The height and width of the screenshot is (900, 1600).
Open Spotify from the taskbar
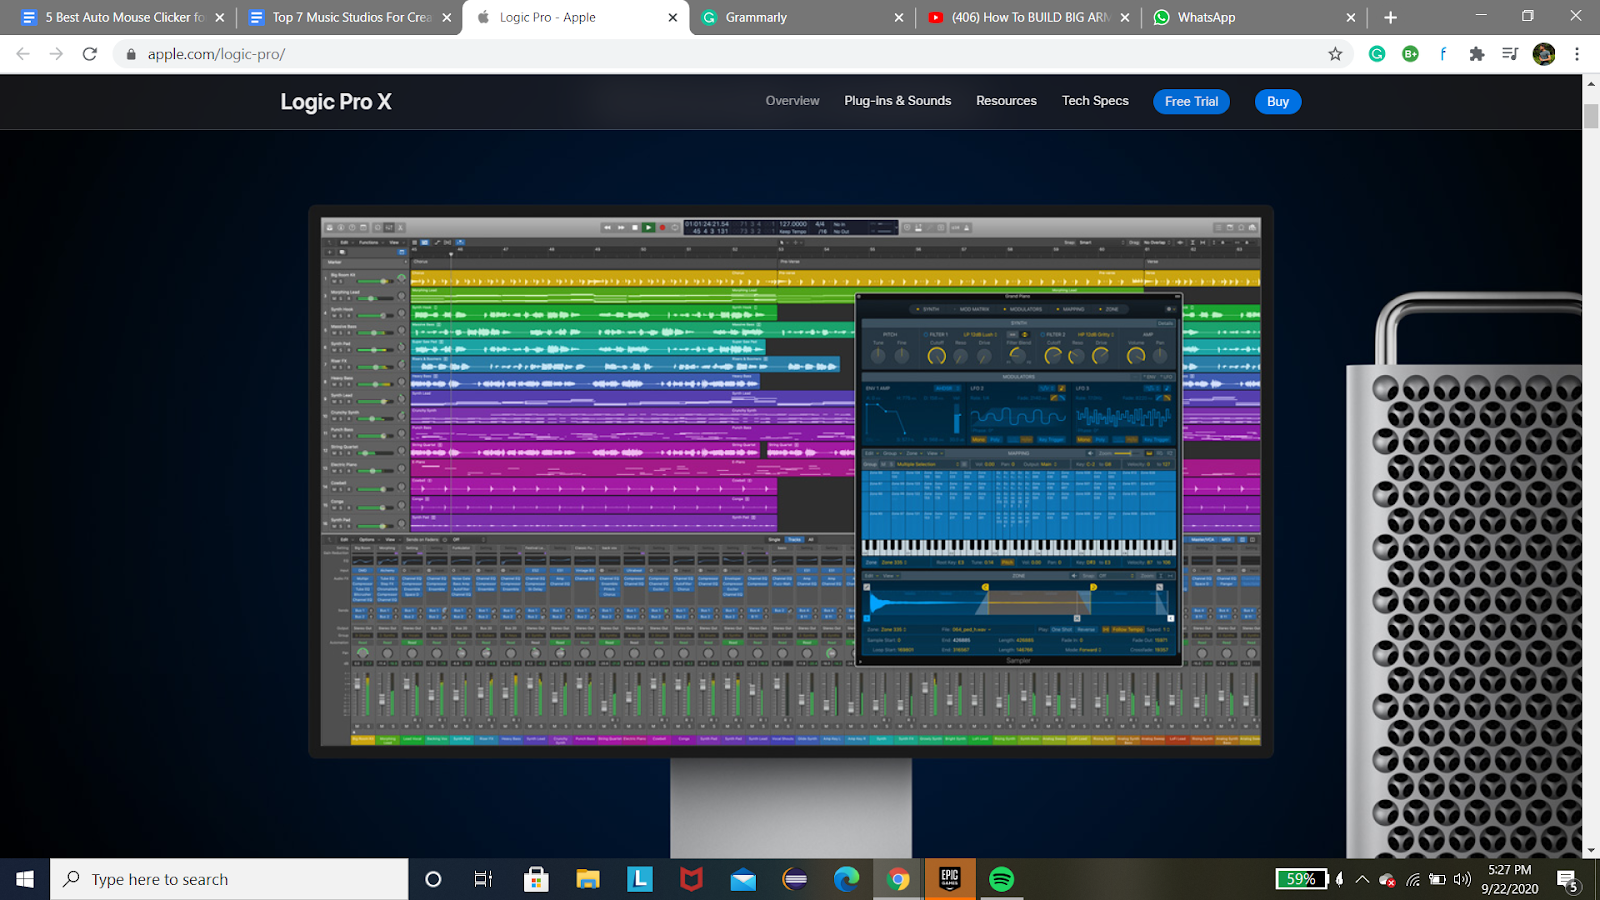pos(1001,879)
